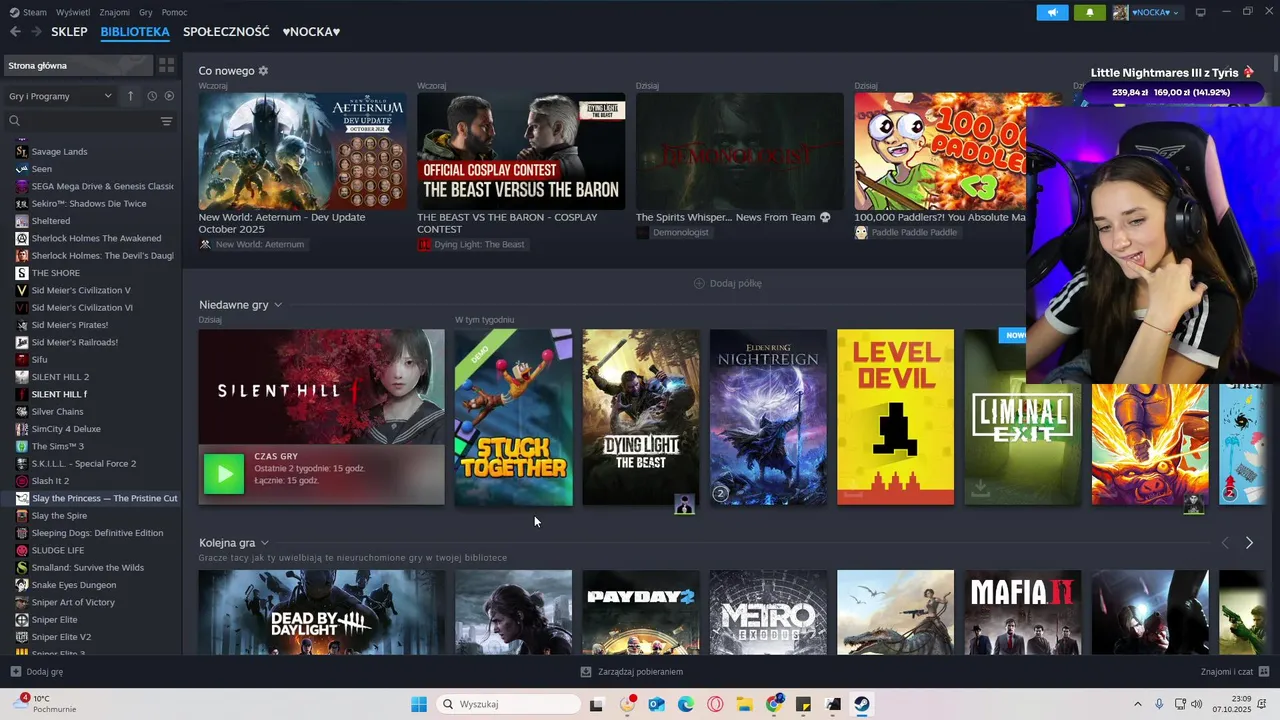Open File Explorer from the taskbar
Image resolution: width=1280 pixels, height=720 pixels.
[x=745, y=704]
